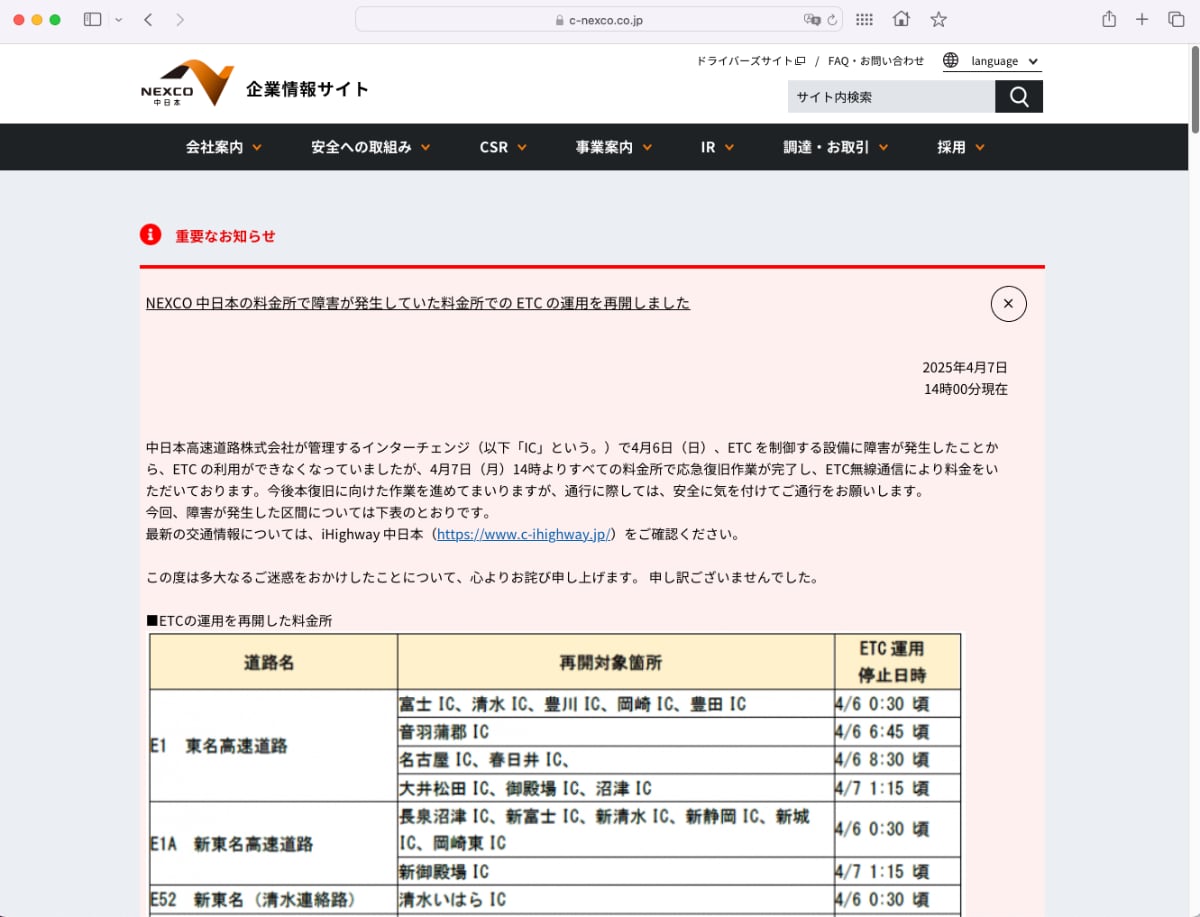The height and width of the screenshot is (917, 1200).
Task: Open the start page grid icon
Action: 864,19
